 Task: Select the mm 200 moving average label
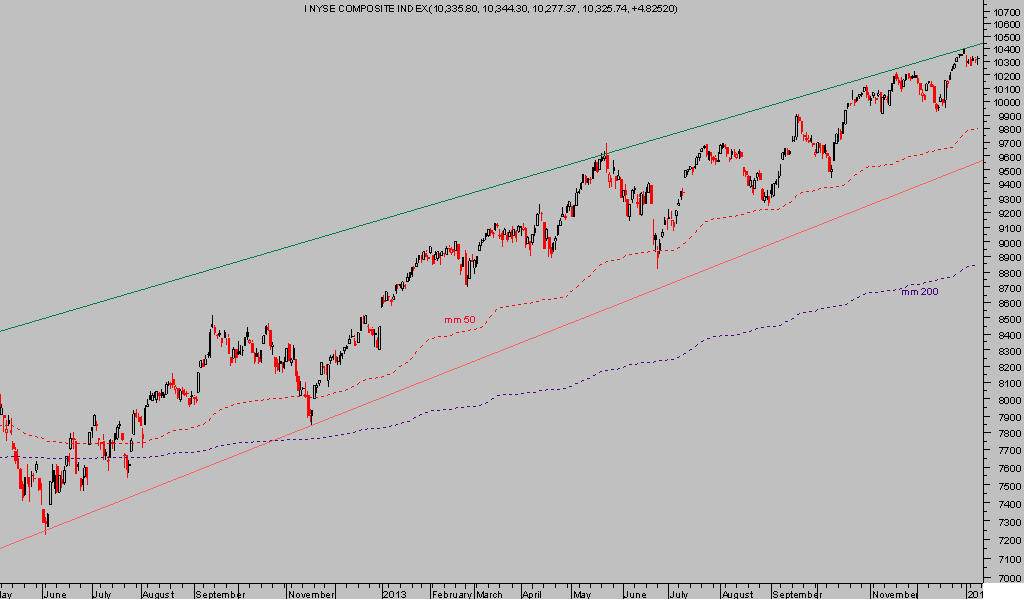click(x=919, y=292)
